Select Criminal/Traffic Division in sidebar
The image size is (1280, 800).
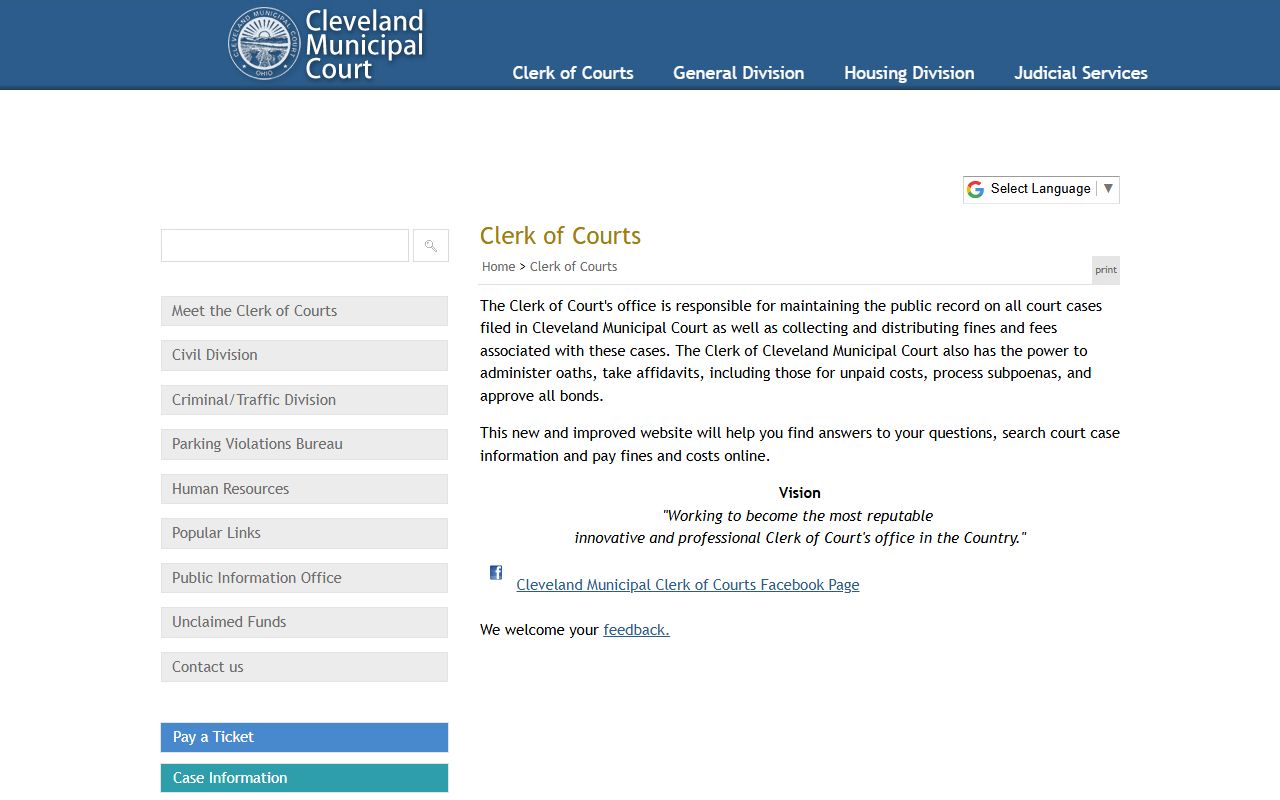pos(304,400)
